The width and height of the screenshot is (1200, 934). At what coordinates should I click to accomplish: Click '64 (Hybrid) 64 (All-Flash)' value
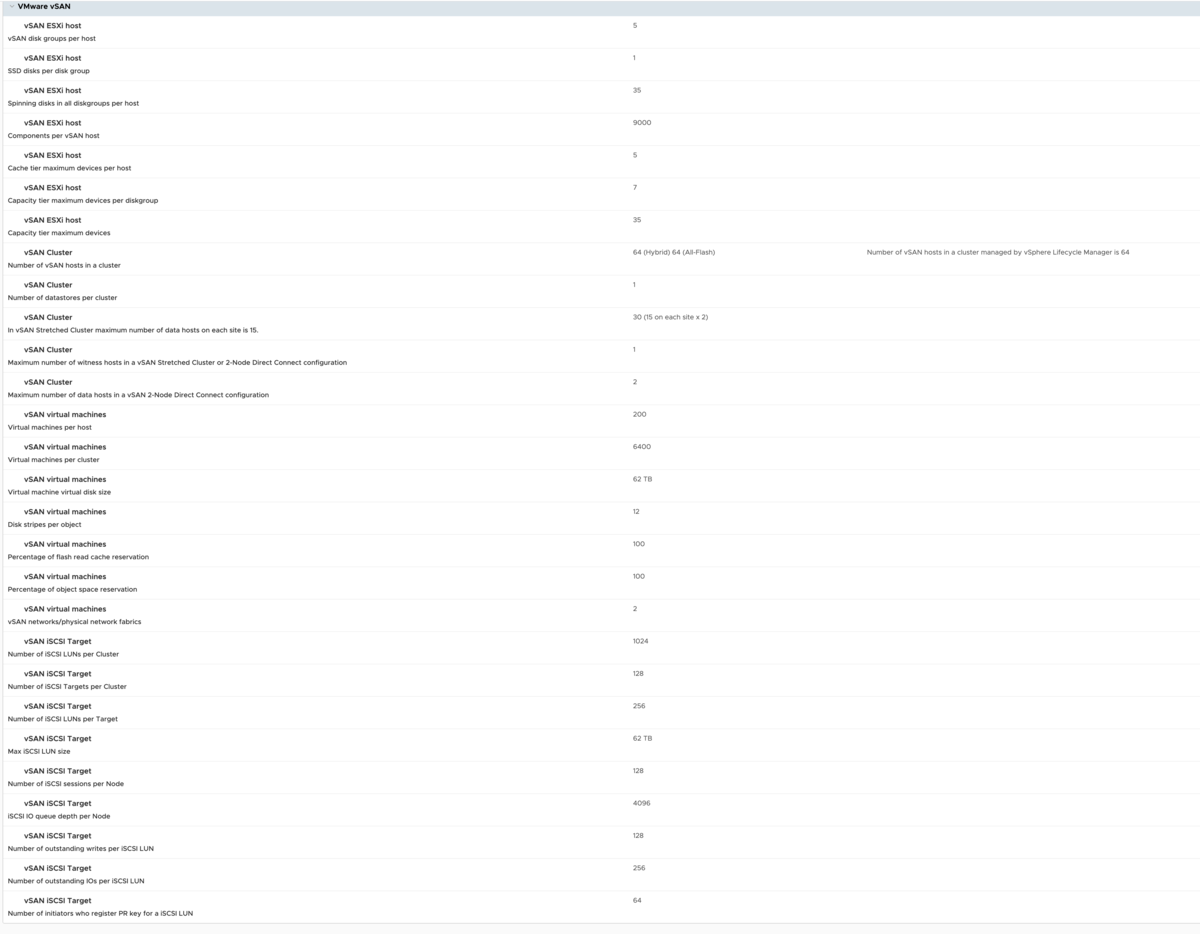pos(674,252)
